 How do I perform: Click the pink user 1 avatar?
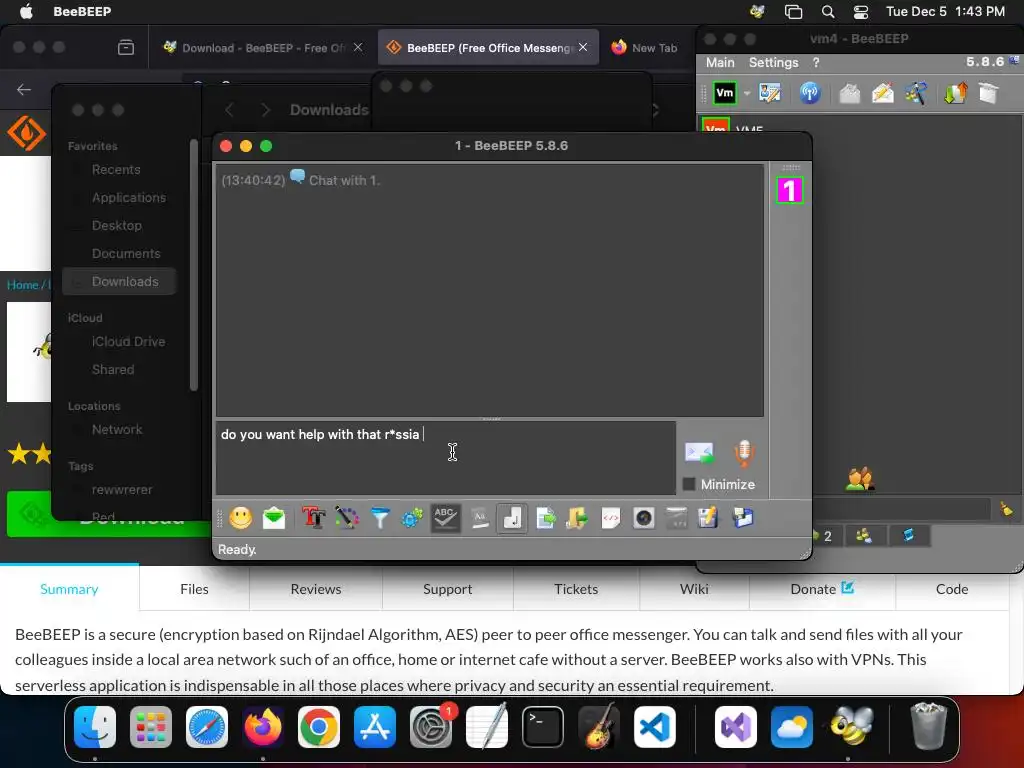click(x=790, y=191)
